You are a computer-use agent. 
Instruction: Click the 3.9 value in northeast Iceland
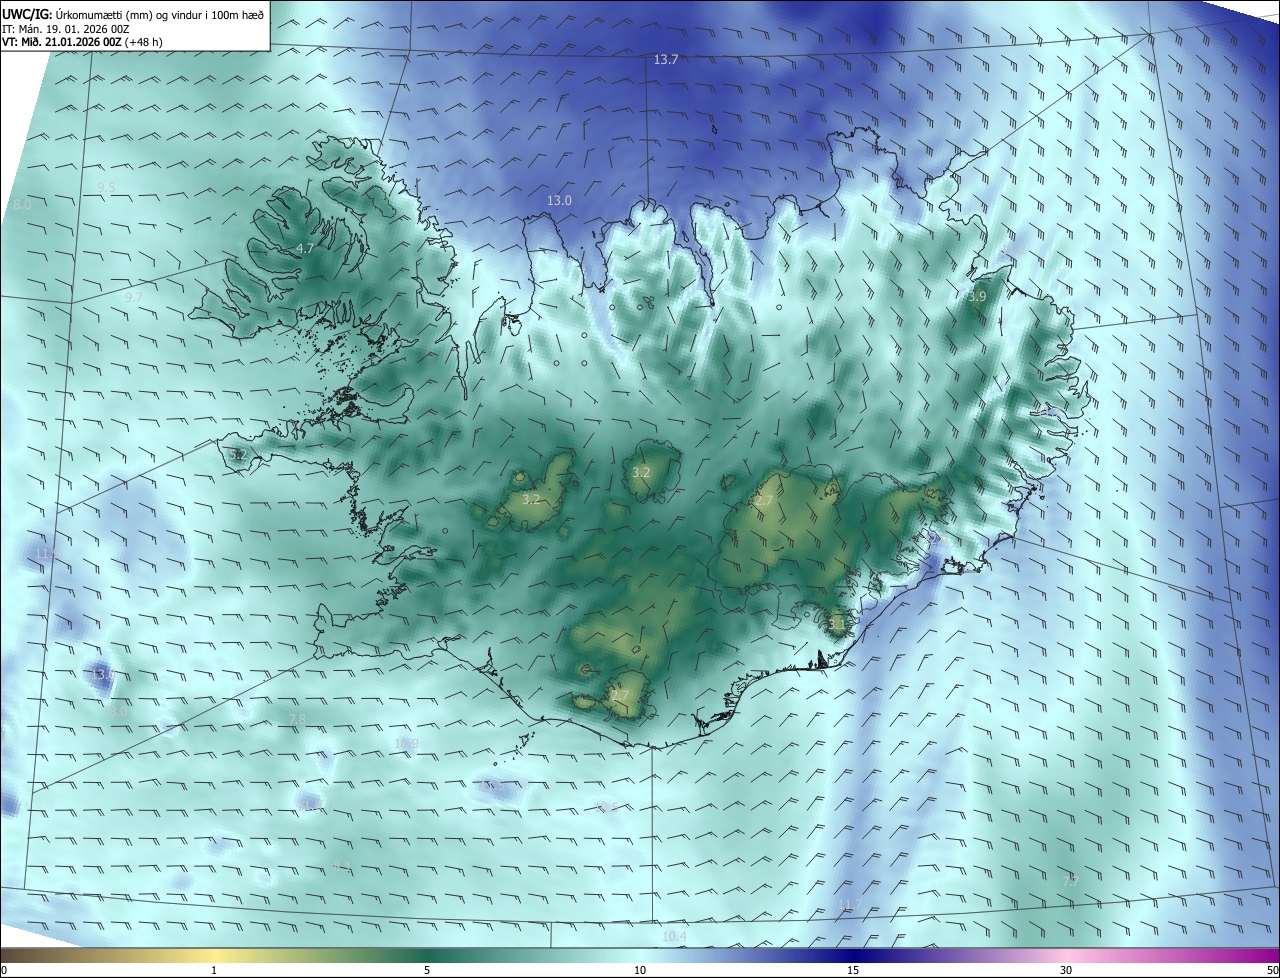(977, 297)
